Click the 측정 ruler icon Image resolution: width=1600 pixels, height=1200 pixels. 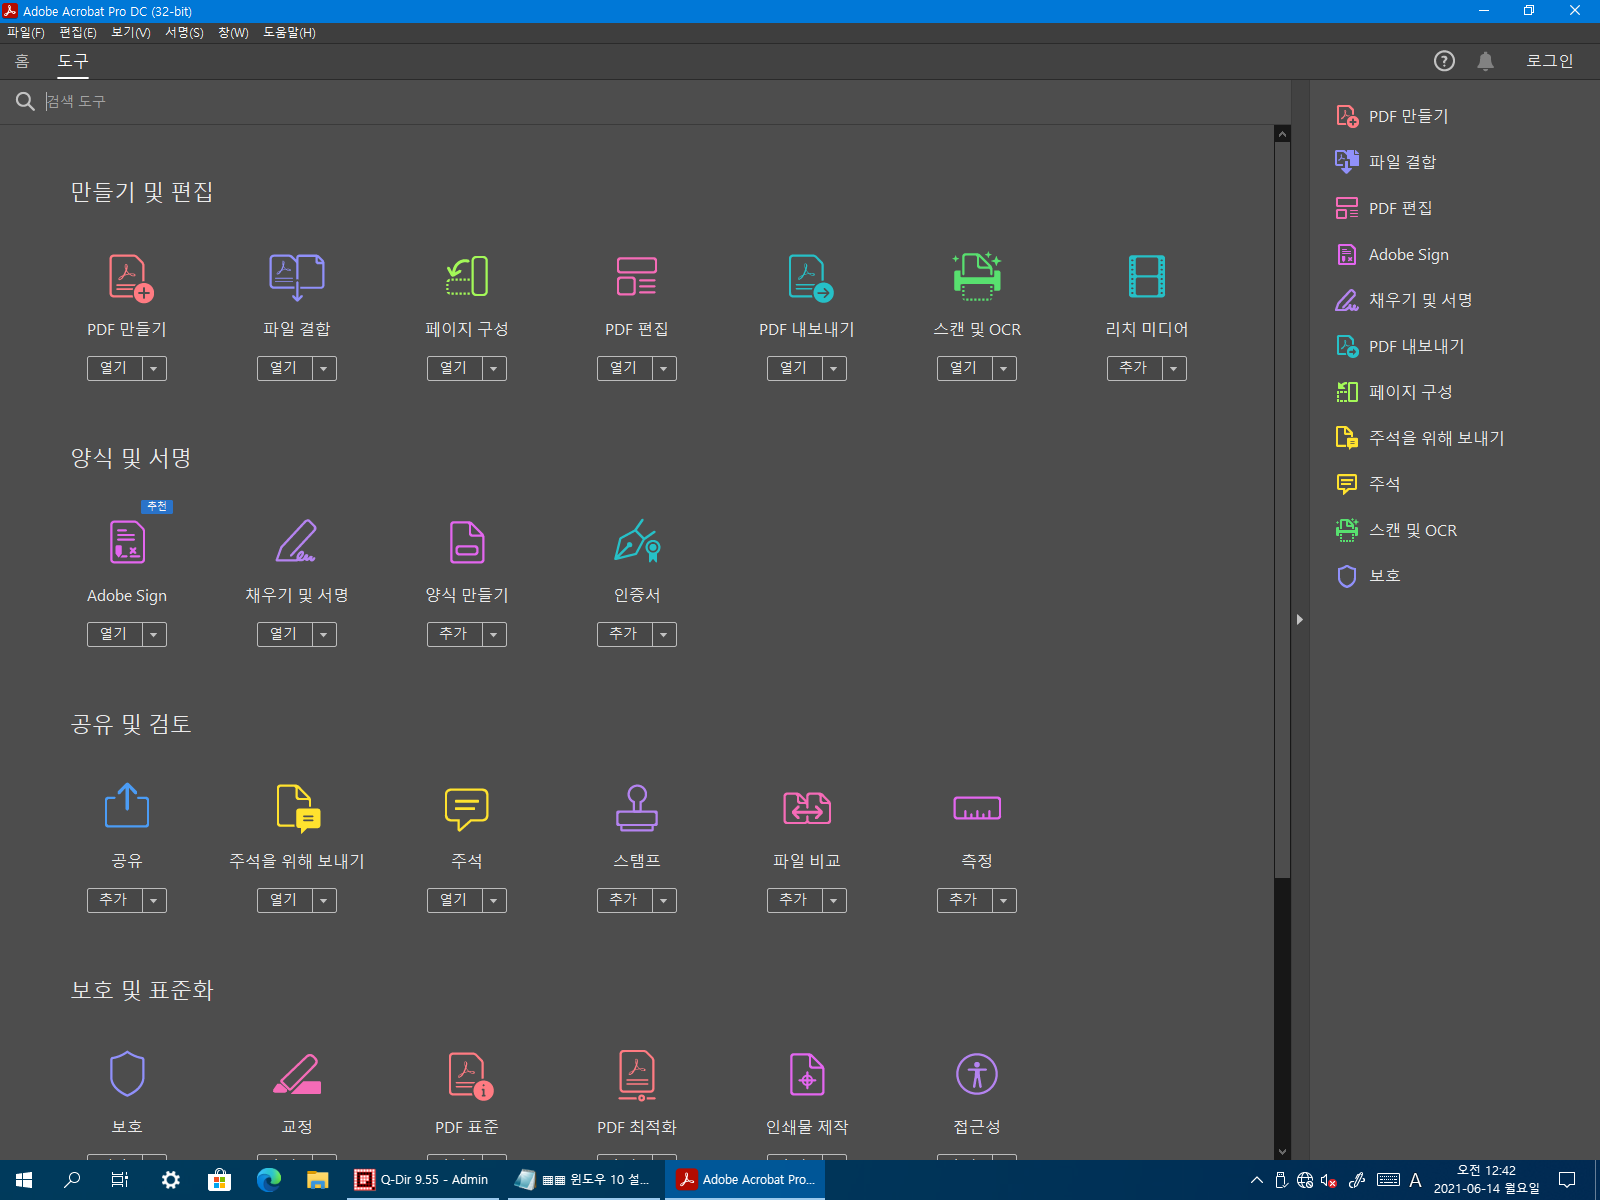click(x=977, y=808)
